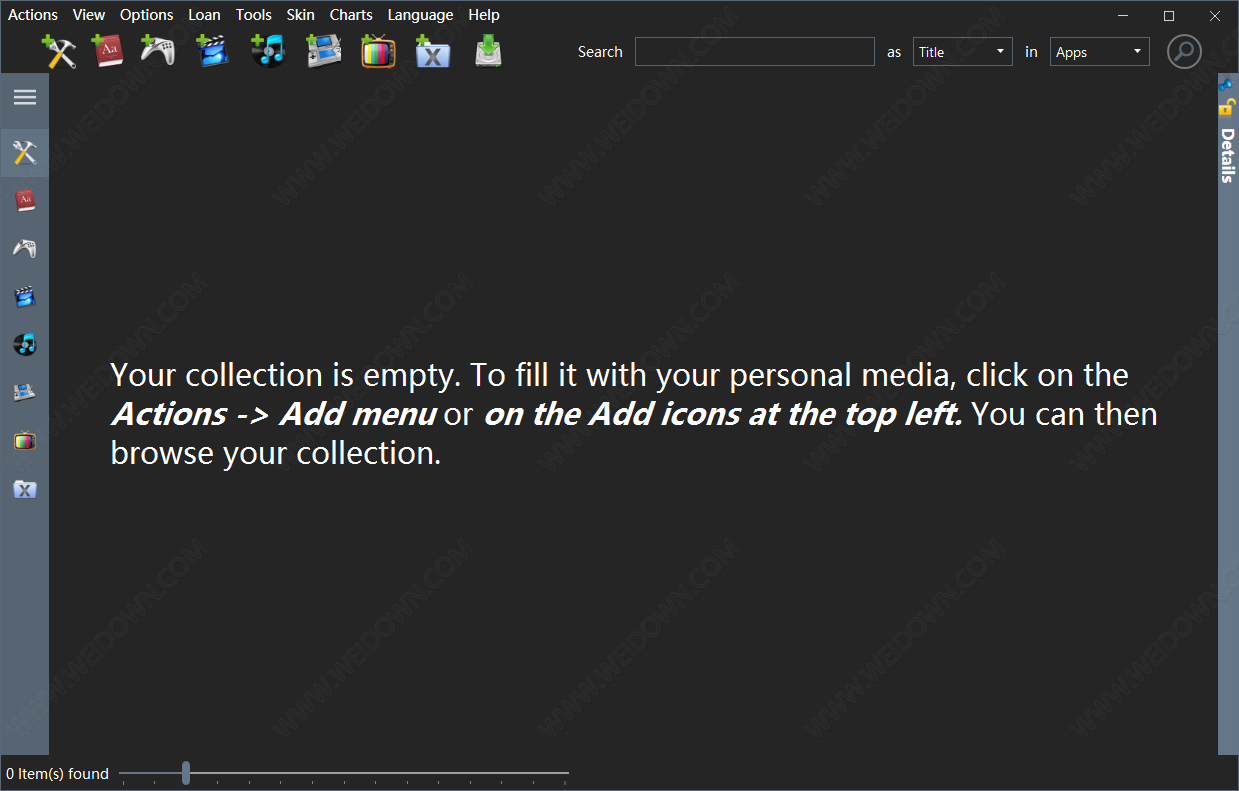The width and height of the screenshot is (1239, 791).
Task: Click the Add Books toolbar icon
Action: (x=107, y=51)
